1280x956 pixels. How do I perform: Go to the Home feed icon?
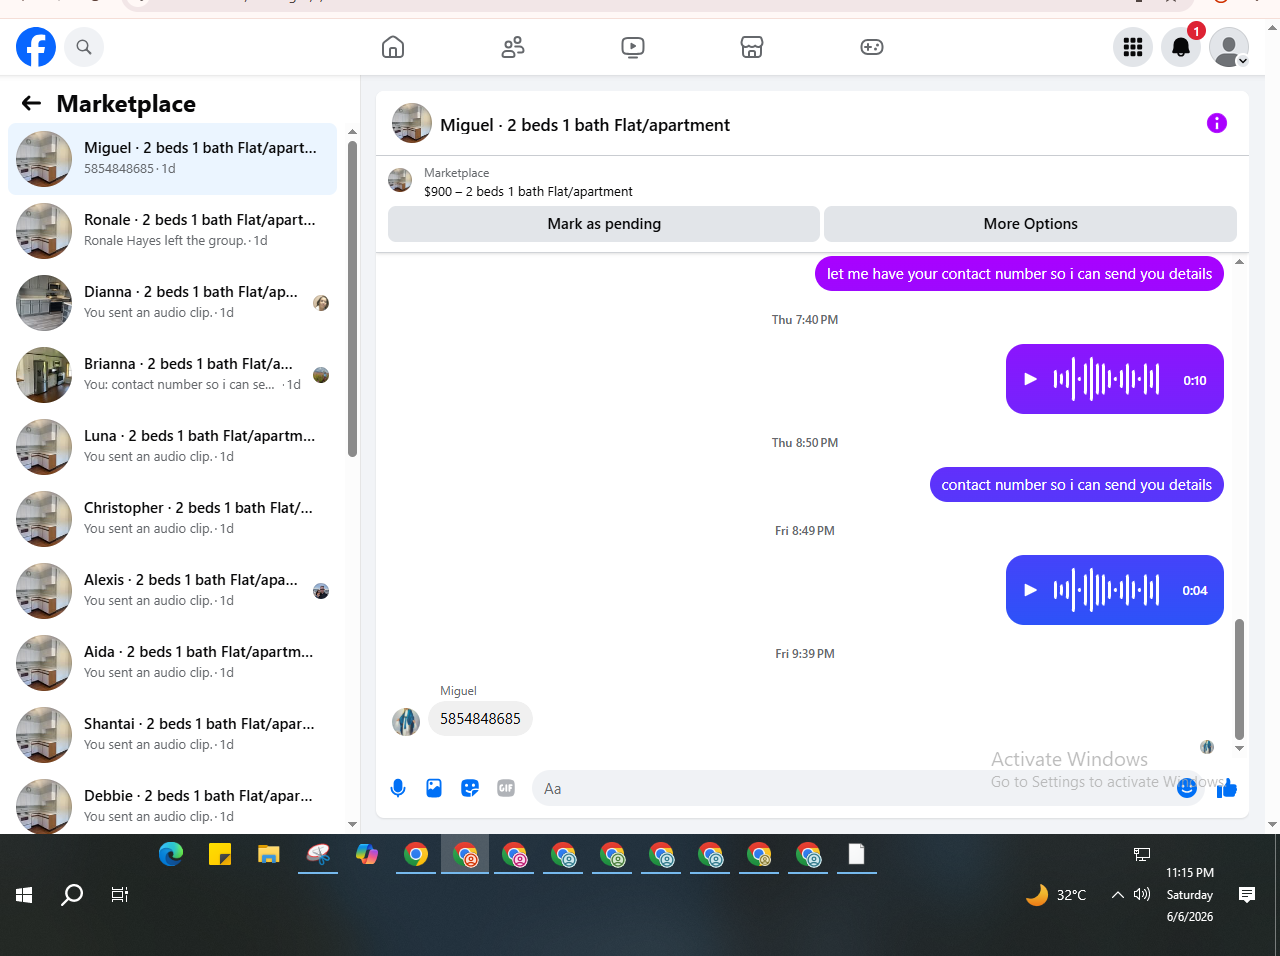[x=393, y=47]
